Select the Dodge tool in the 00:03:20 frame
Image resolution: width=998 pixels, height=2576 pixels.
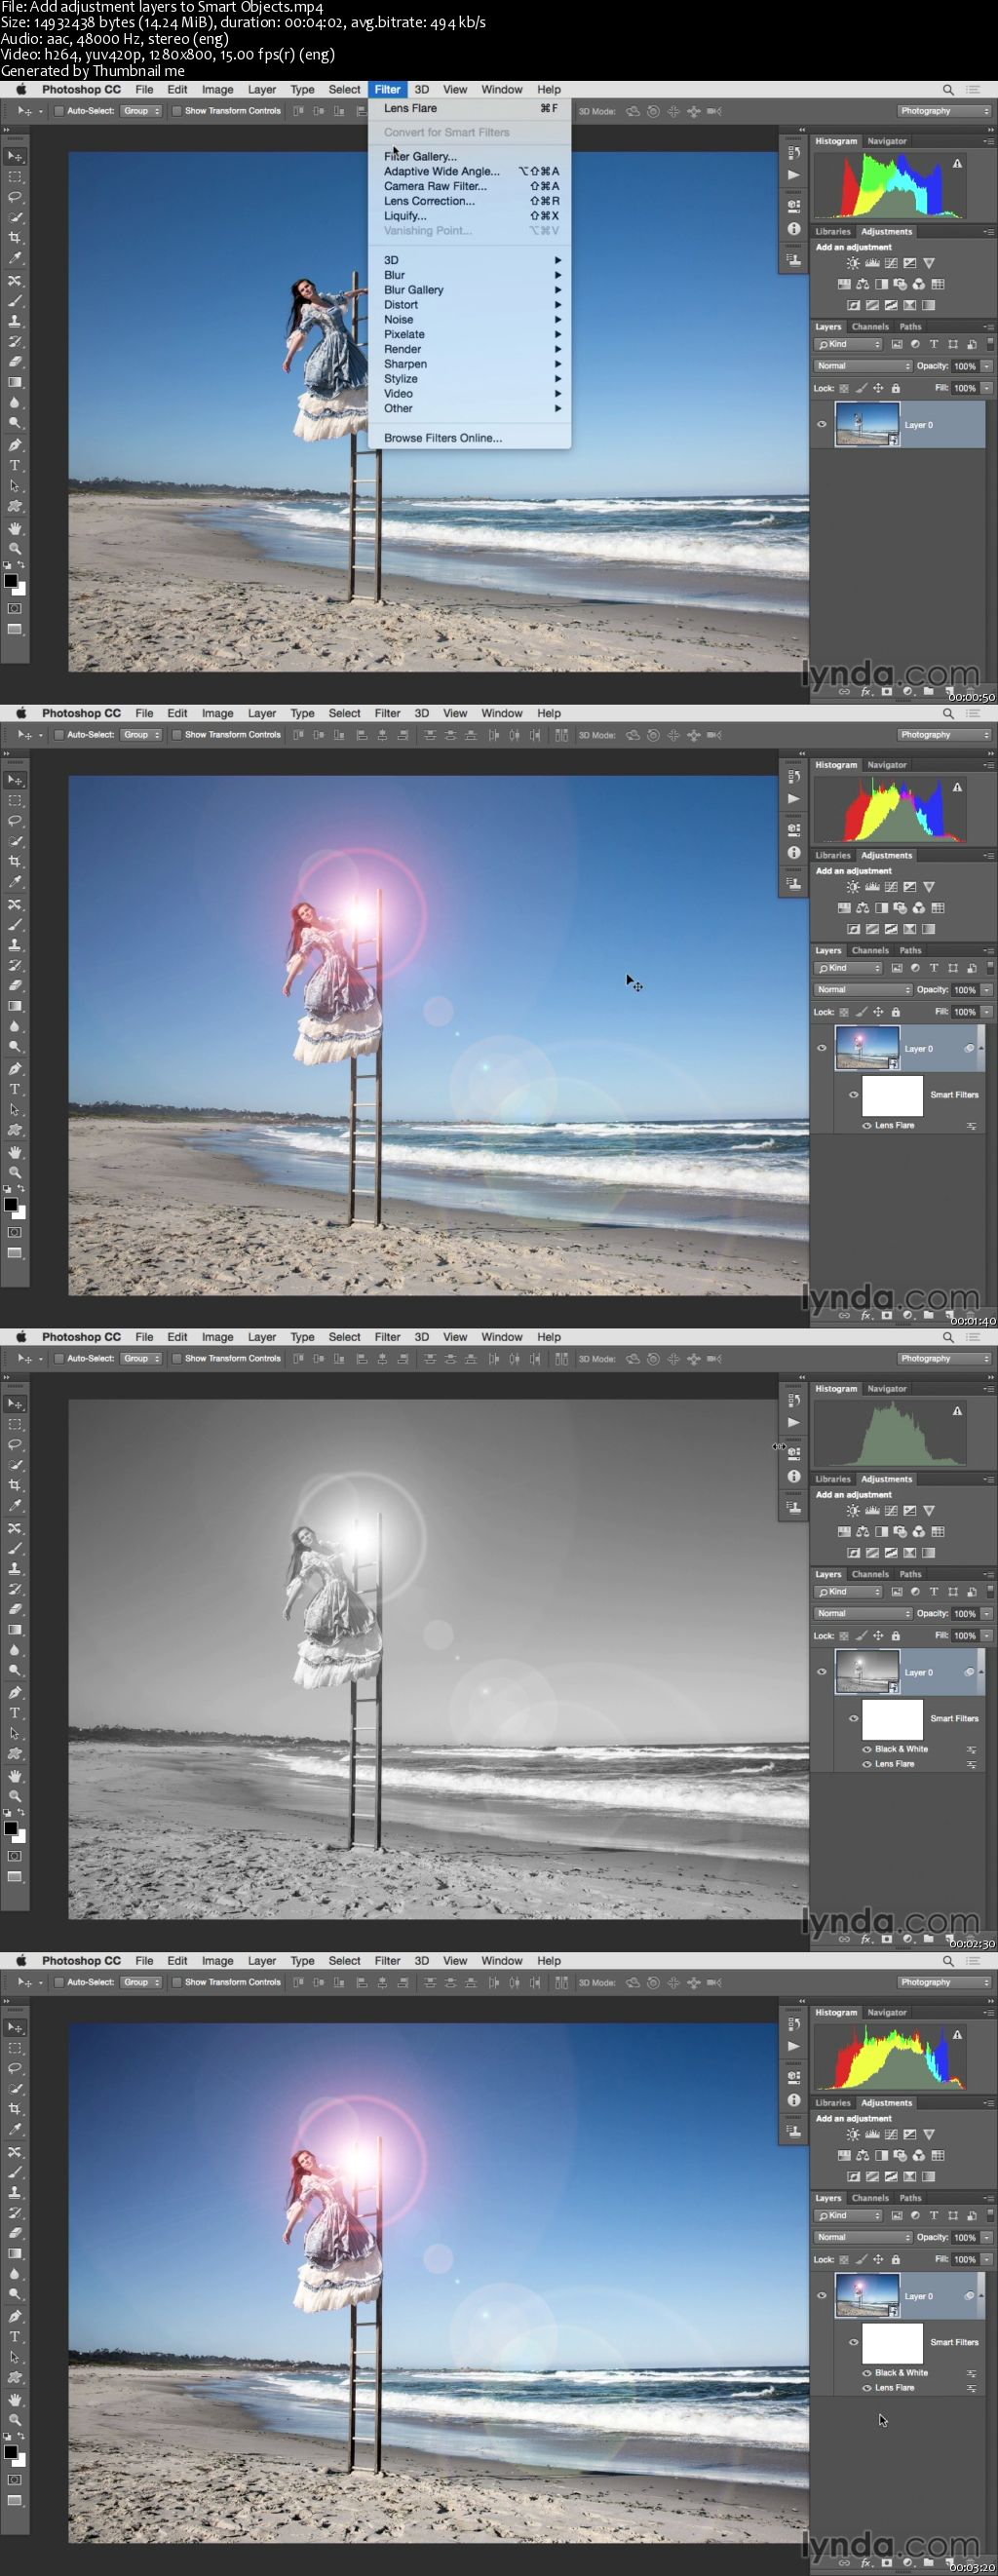coord(15,2294)
